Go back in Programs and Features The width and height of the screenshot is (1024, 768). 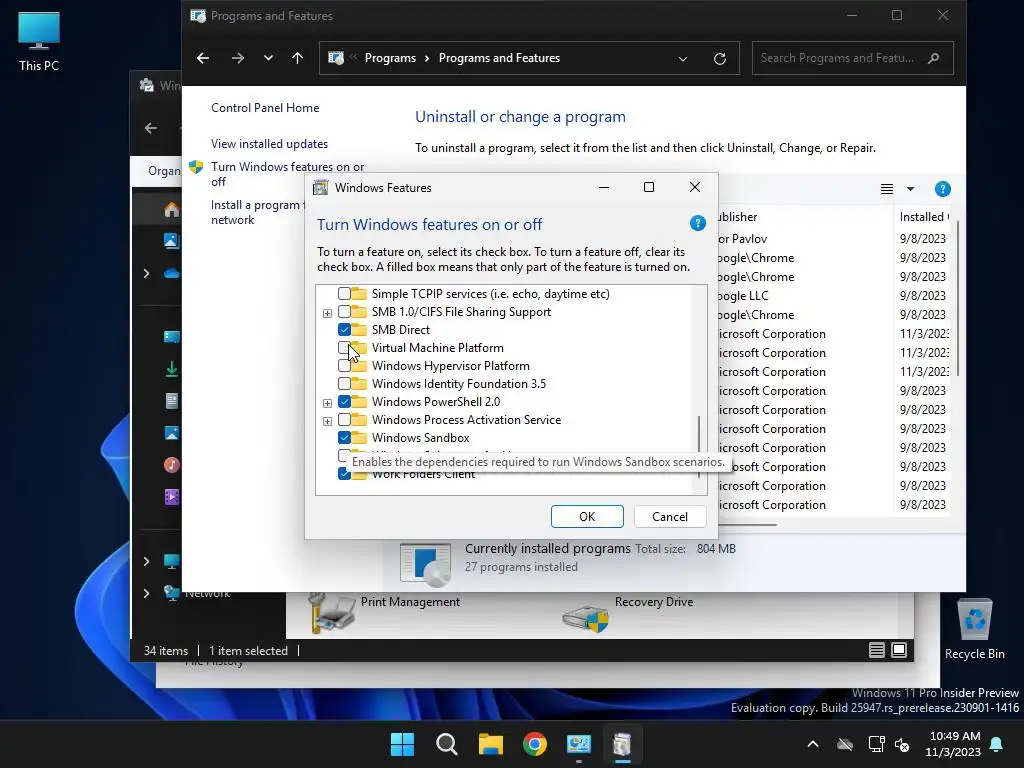(203, 58)
